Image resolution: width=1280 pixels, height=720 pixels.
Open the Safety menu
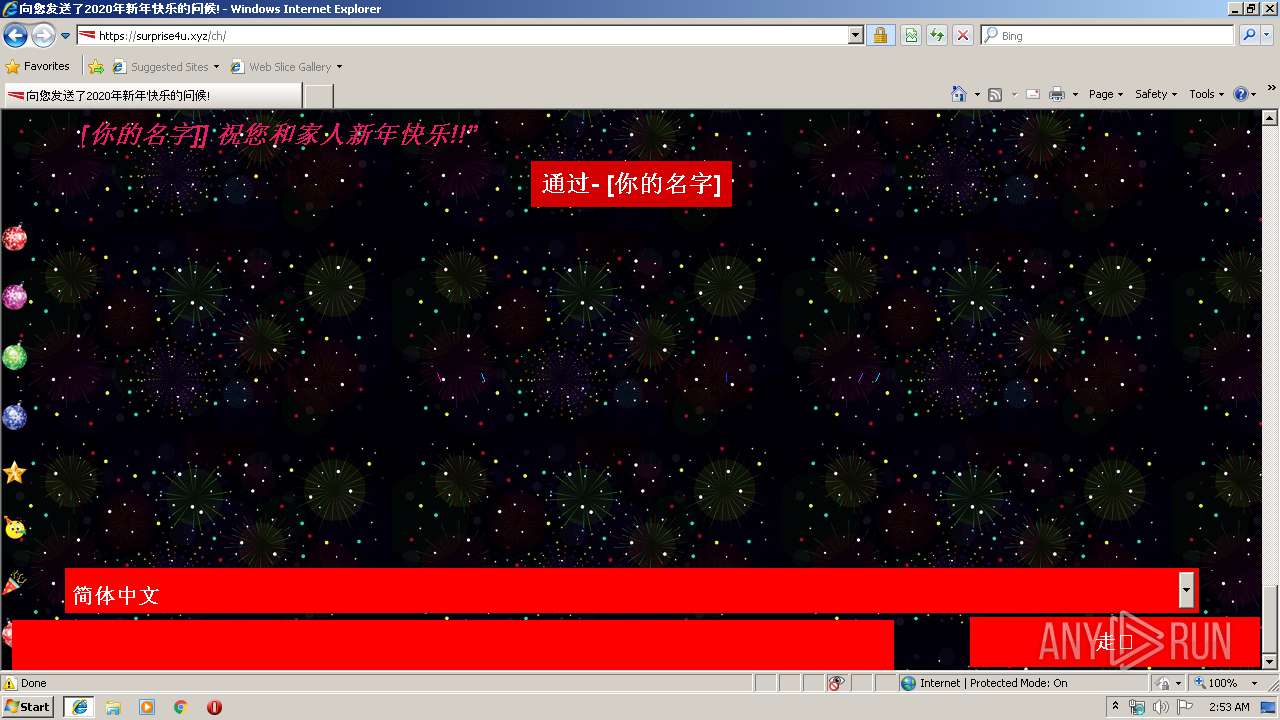[1156, 94]
